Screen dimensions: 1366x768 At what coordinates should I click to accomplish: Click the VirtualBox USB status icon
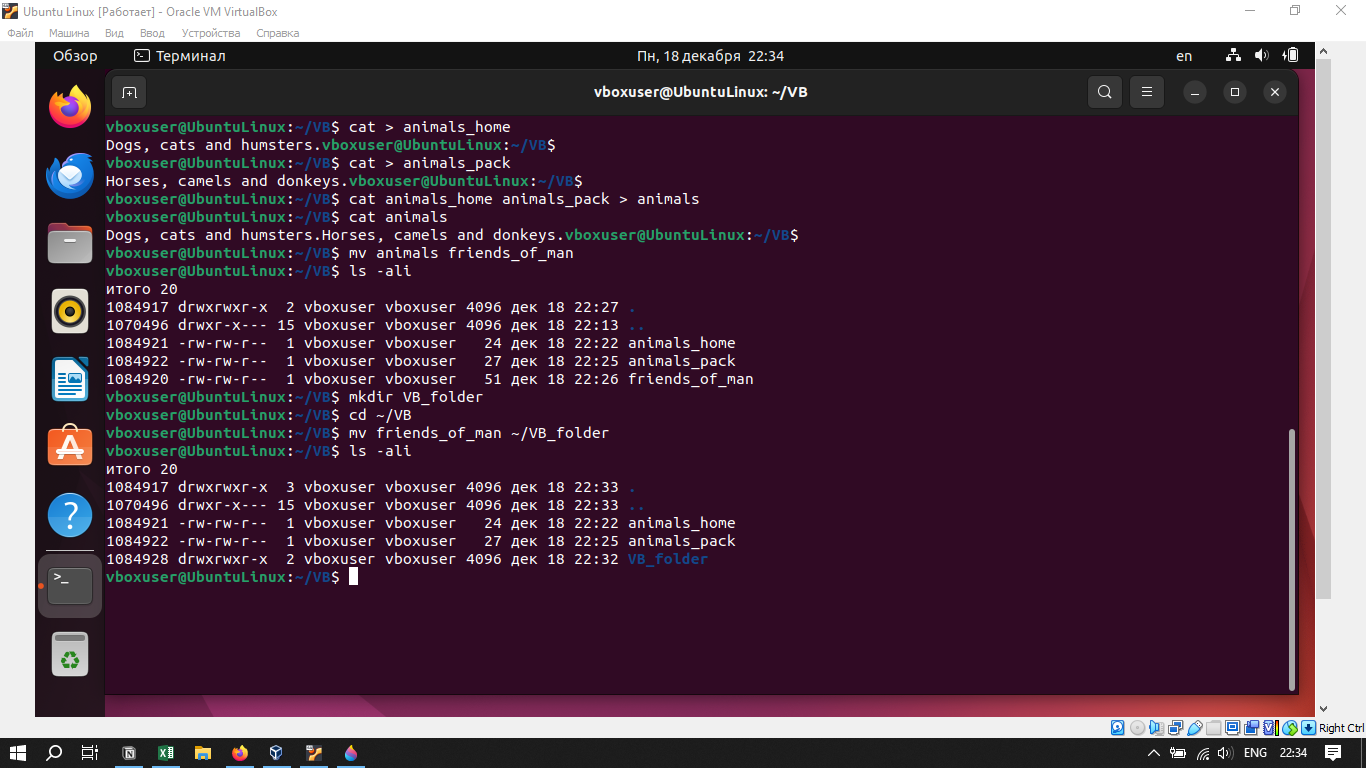(x=1195, y=728)
